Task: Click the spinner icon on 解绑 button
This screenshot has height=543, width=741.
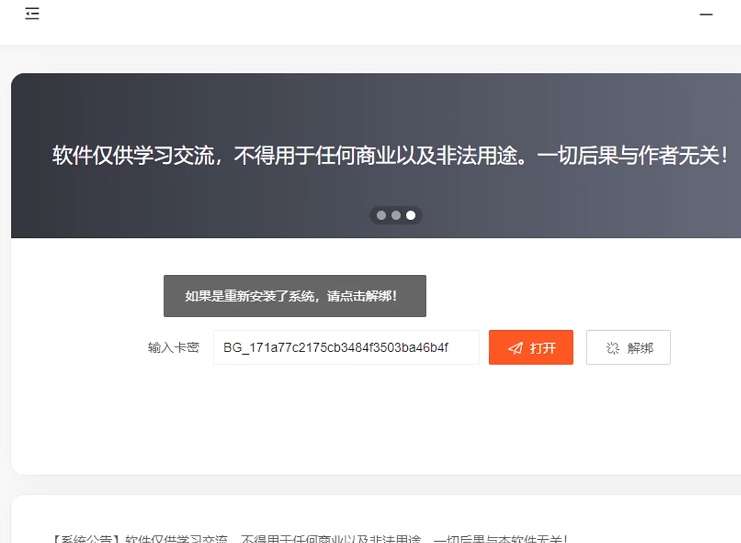Action: [613, 348]
